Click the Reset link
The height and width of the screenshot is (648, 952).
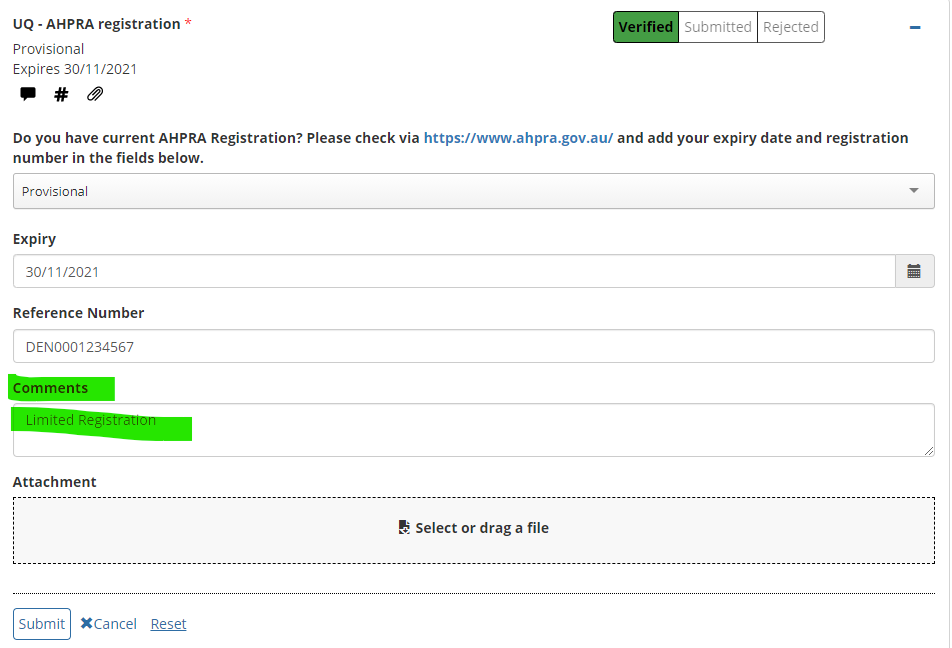pyautogui.click(x=168, y=624)
